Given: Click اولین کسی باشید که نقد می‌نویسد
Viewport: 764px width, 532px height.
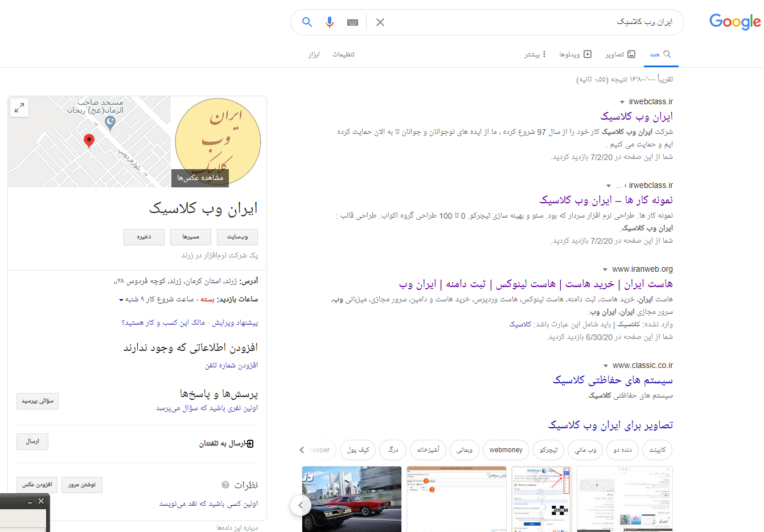Looking at the screenshot, I should pyautogui.click(x=209, y=504).
